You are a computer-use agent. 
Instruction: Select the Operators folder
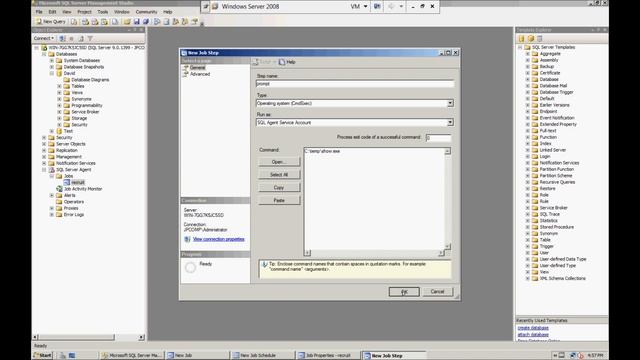[74, 202]
